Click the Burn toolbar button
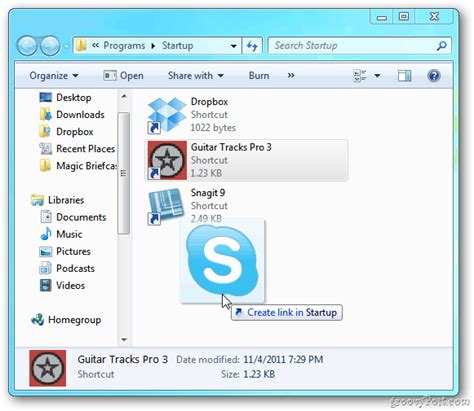 259,76
